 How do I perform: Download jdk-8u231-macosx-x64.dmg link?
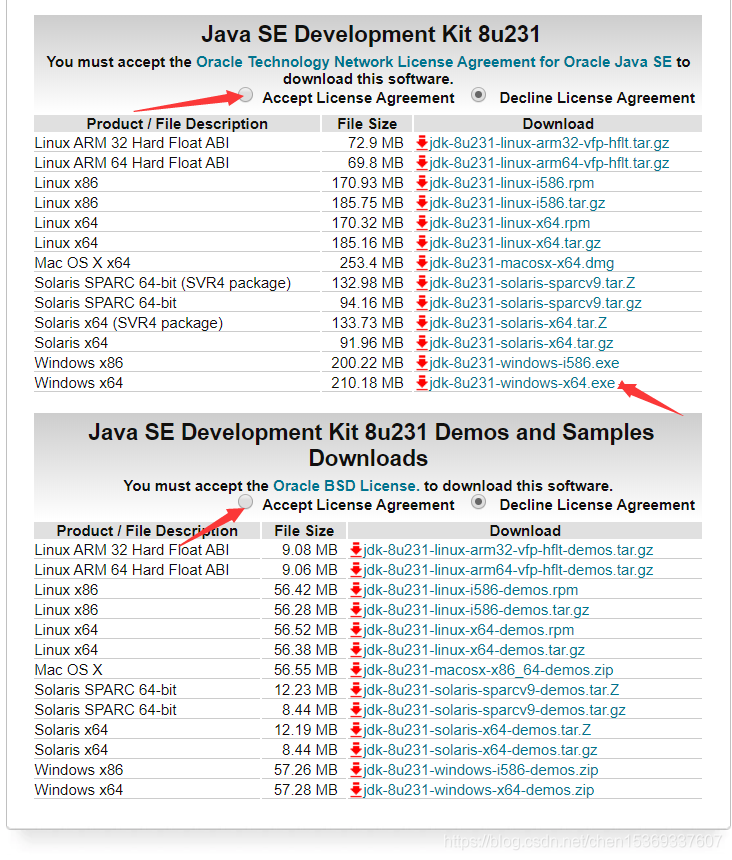coord(521,263)
